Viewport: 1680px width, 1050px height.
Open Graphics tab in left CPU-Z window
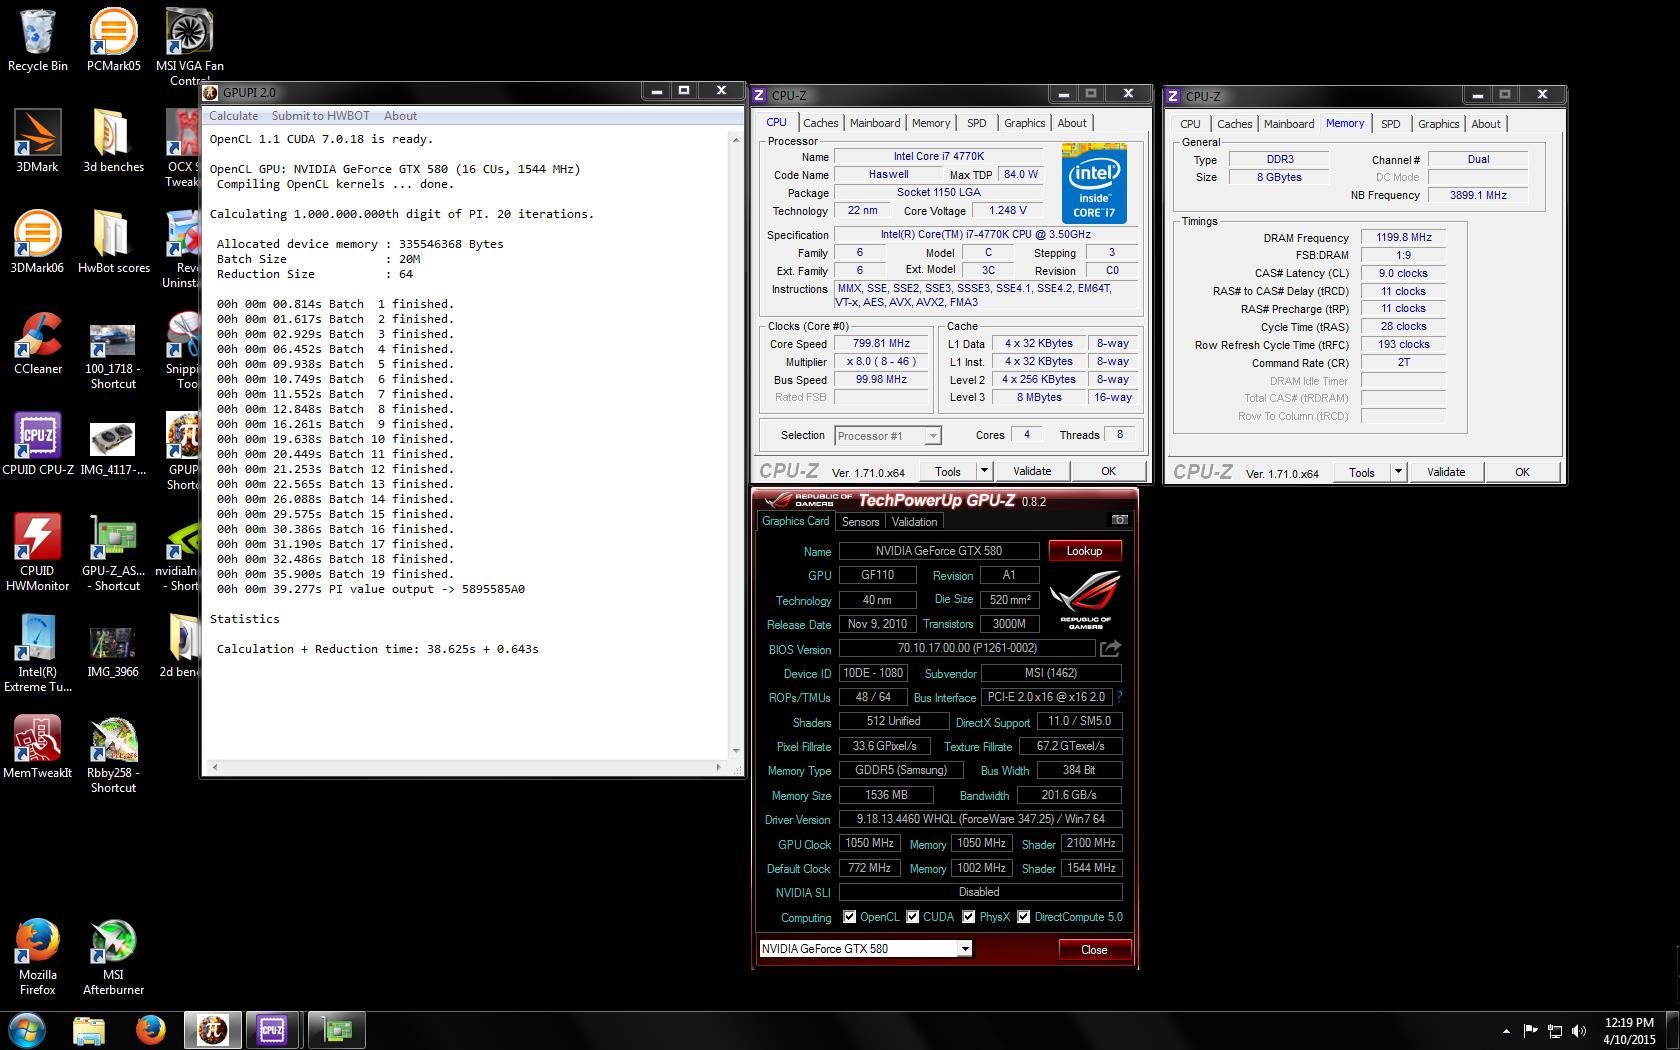(x=1024, y=123)
